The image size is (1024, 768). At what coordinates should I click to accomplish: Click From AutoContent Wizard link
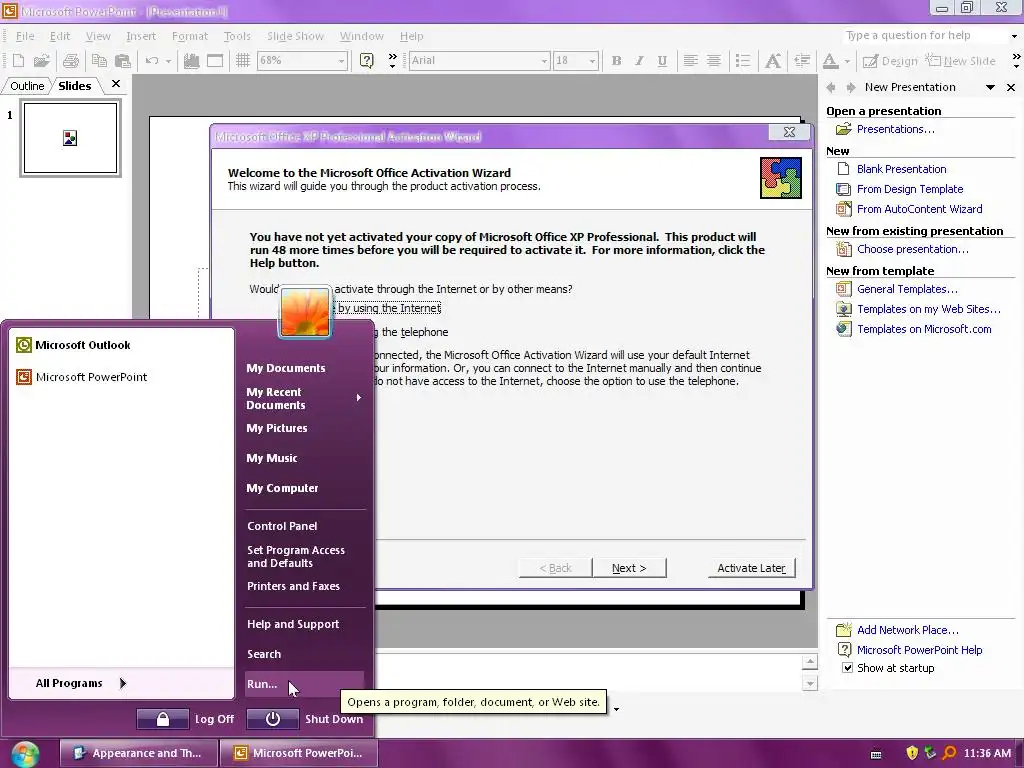click(920, 209)
